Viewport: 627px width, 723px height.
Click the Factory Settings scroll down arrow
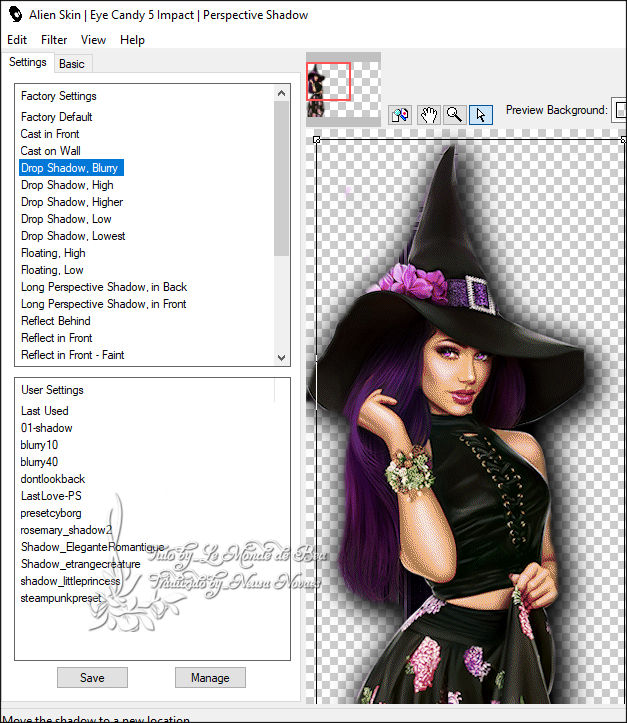click(x=281, y=357)
